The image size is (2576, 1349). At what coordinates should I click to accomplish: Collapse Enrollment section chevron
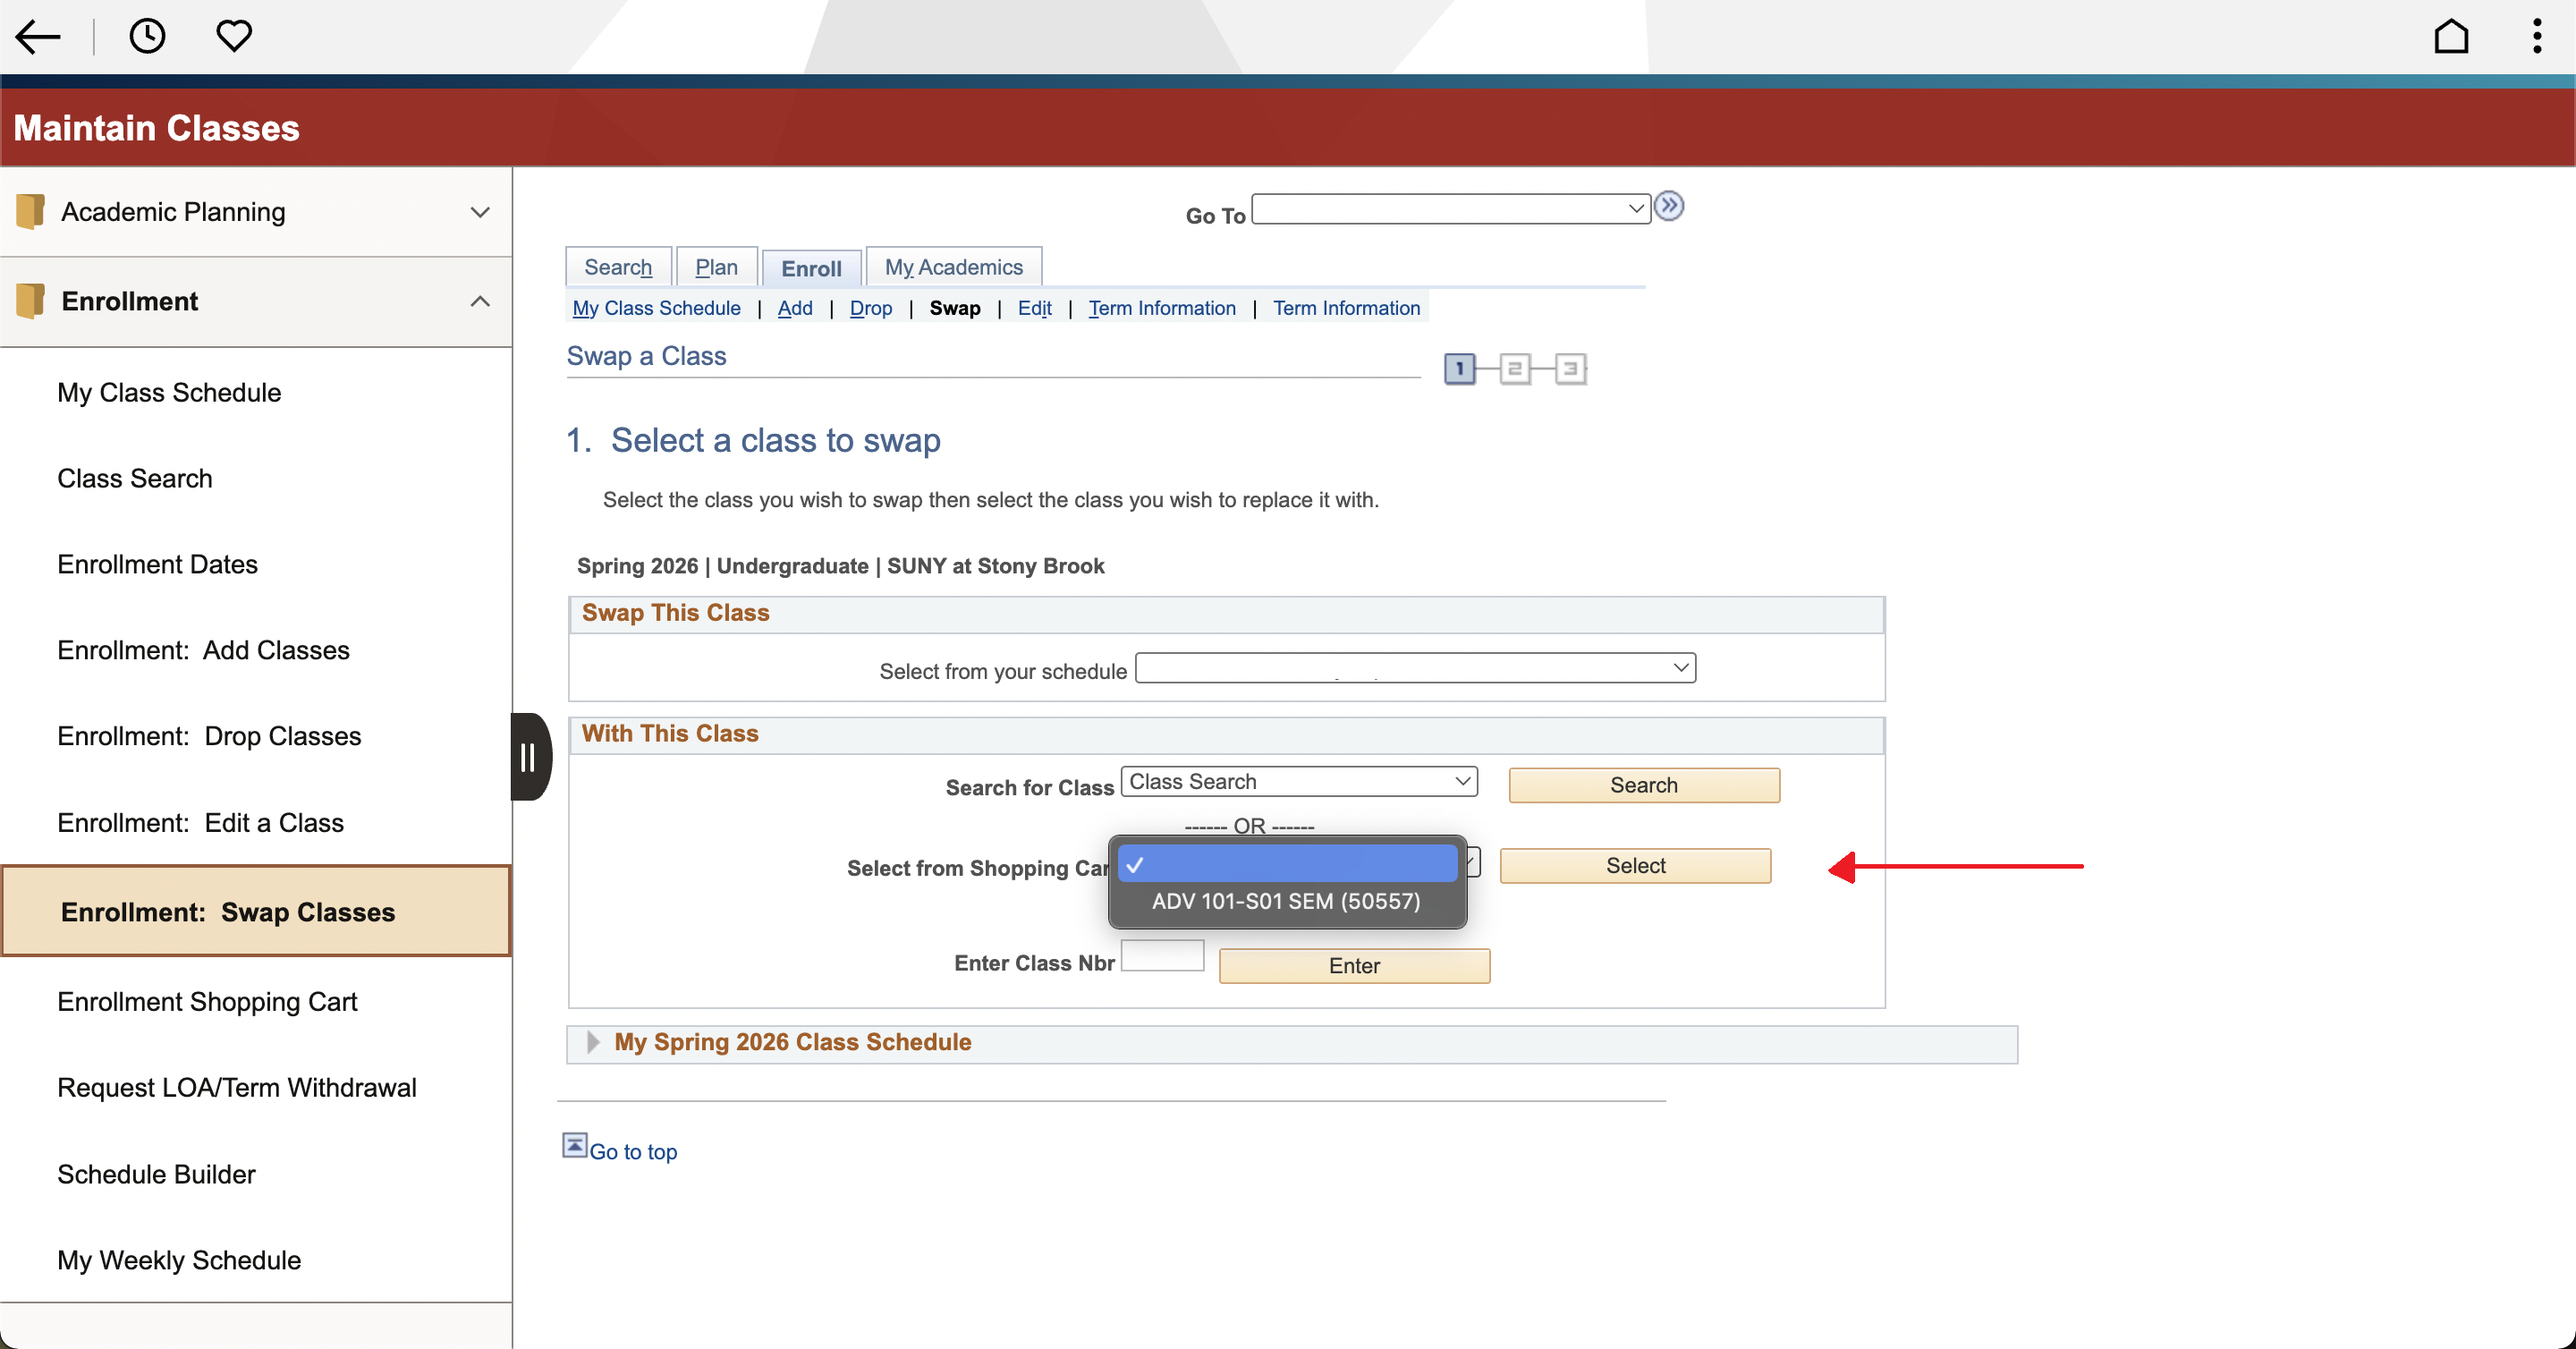[x=480, y=301]
